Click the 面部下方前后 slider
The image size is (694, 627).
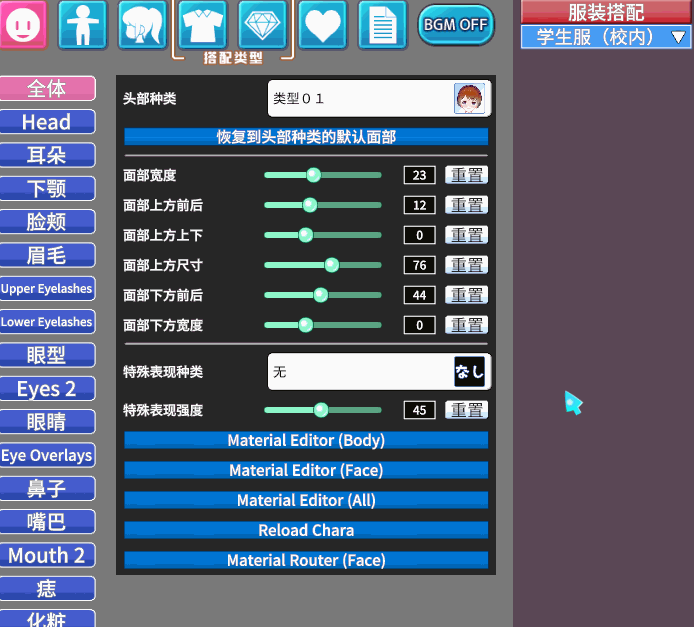click(323, 295)
